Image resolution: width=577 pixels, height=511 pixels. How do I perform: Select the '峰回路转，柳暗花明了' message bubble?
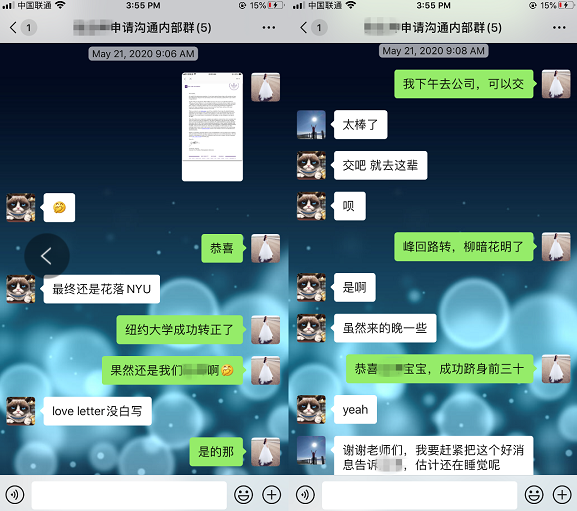[x=464, y=246]
